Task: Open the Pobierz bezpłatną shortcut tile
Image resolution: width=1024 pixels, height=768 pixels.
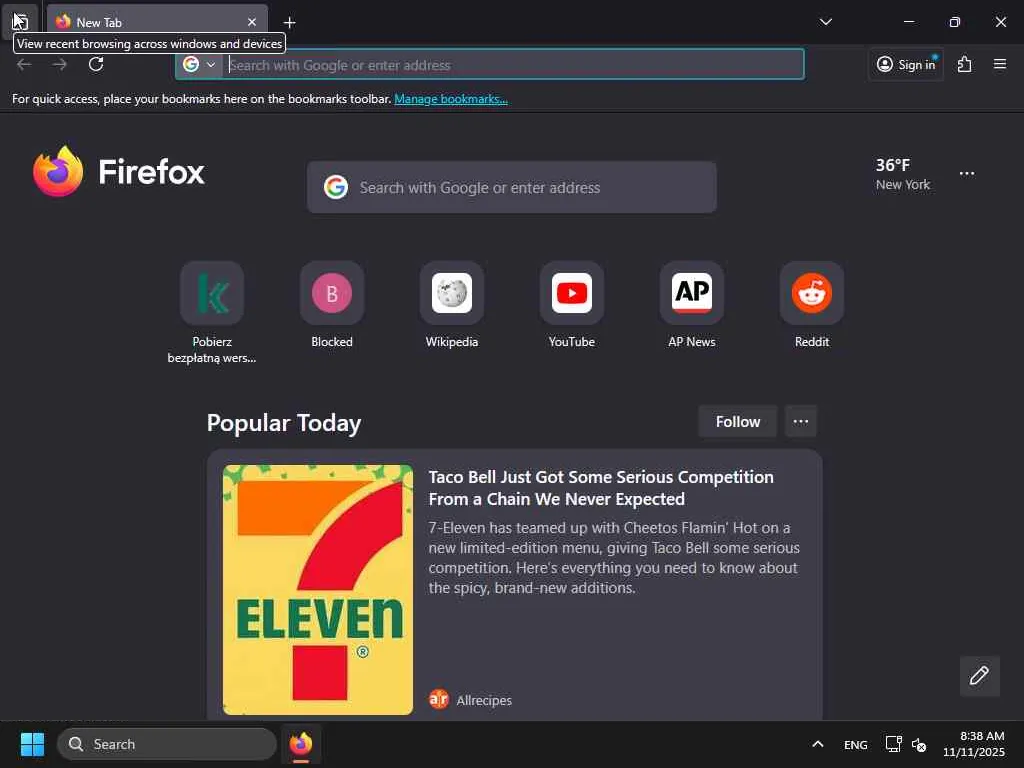Action: [x=212, y=312]
